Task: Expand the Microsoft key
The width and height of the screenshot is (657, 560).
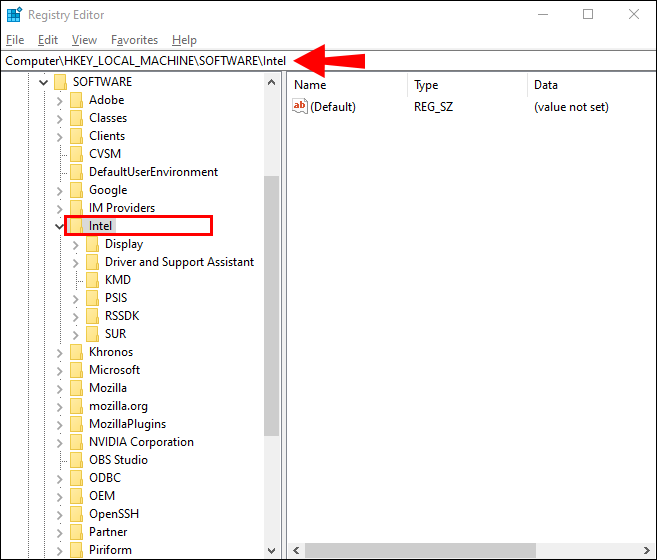Action: [x=59, y=371]
